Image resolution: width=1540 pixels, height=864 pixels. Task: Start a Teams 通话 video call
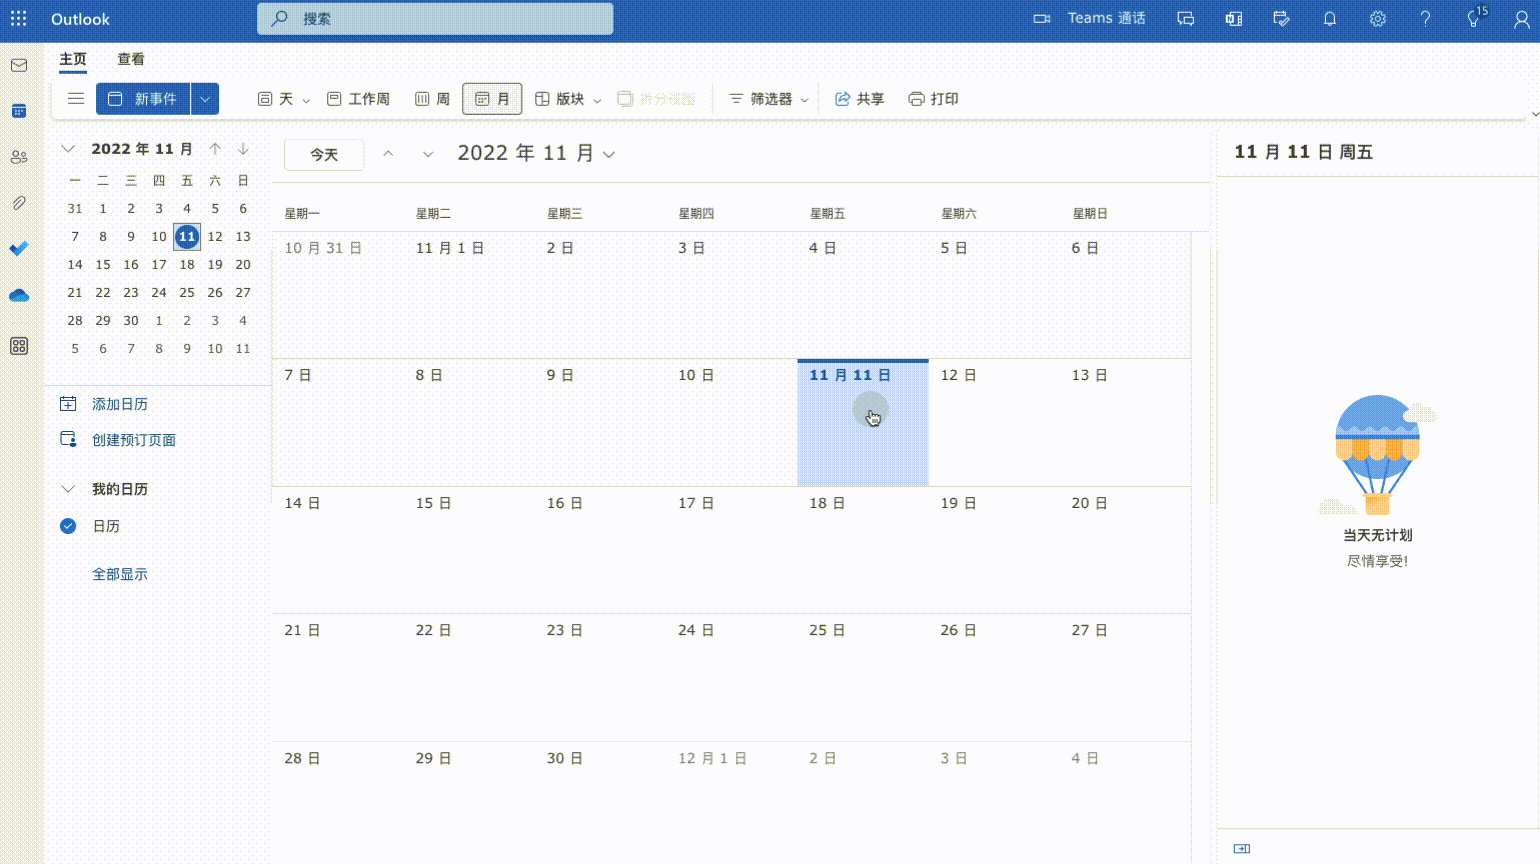tap(1090, 19)
